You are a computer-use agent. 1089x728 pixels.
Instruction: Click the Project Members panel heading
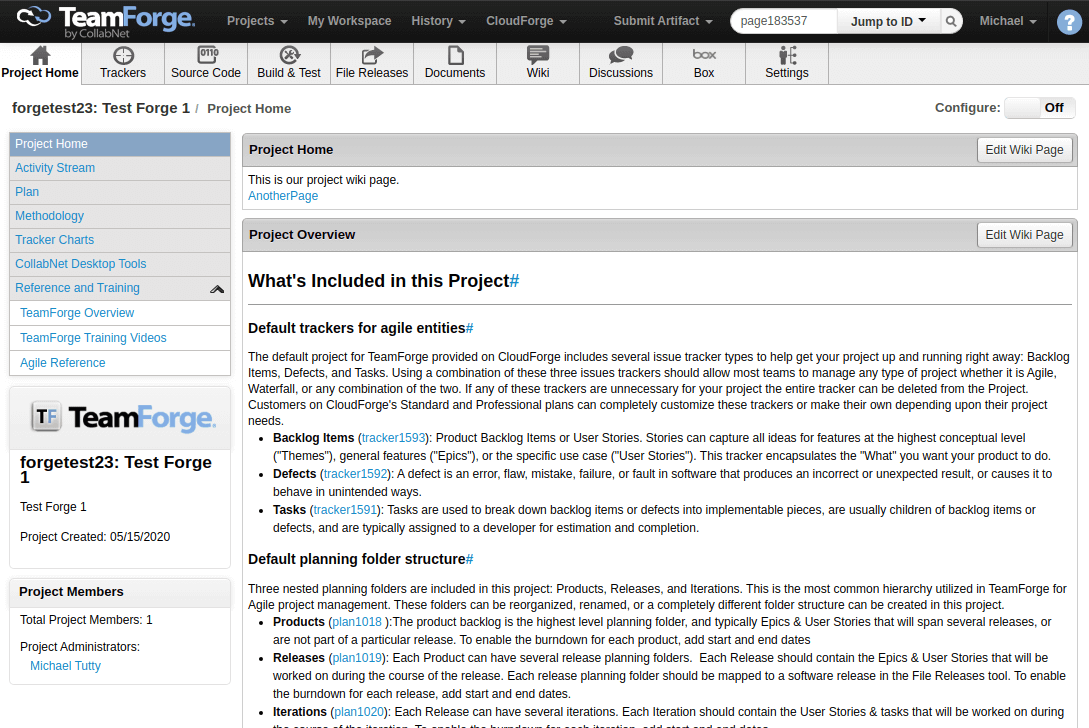pyautogui.click(x=72, y=592)
